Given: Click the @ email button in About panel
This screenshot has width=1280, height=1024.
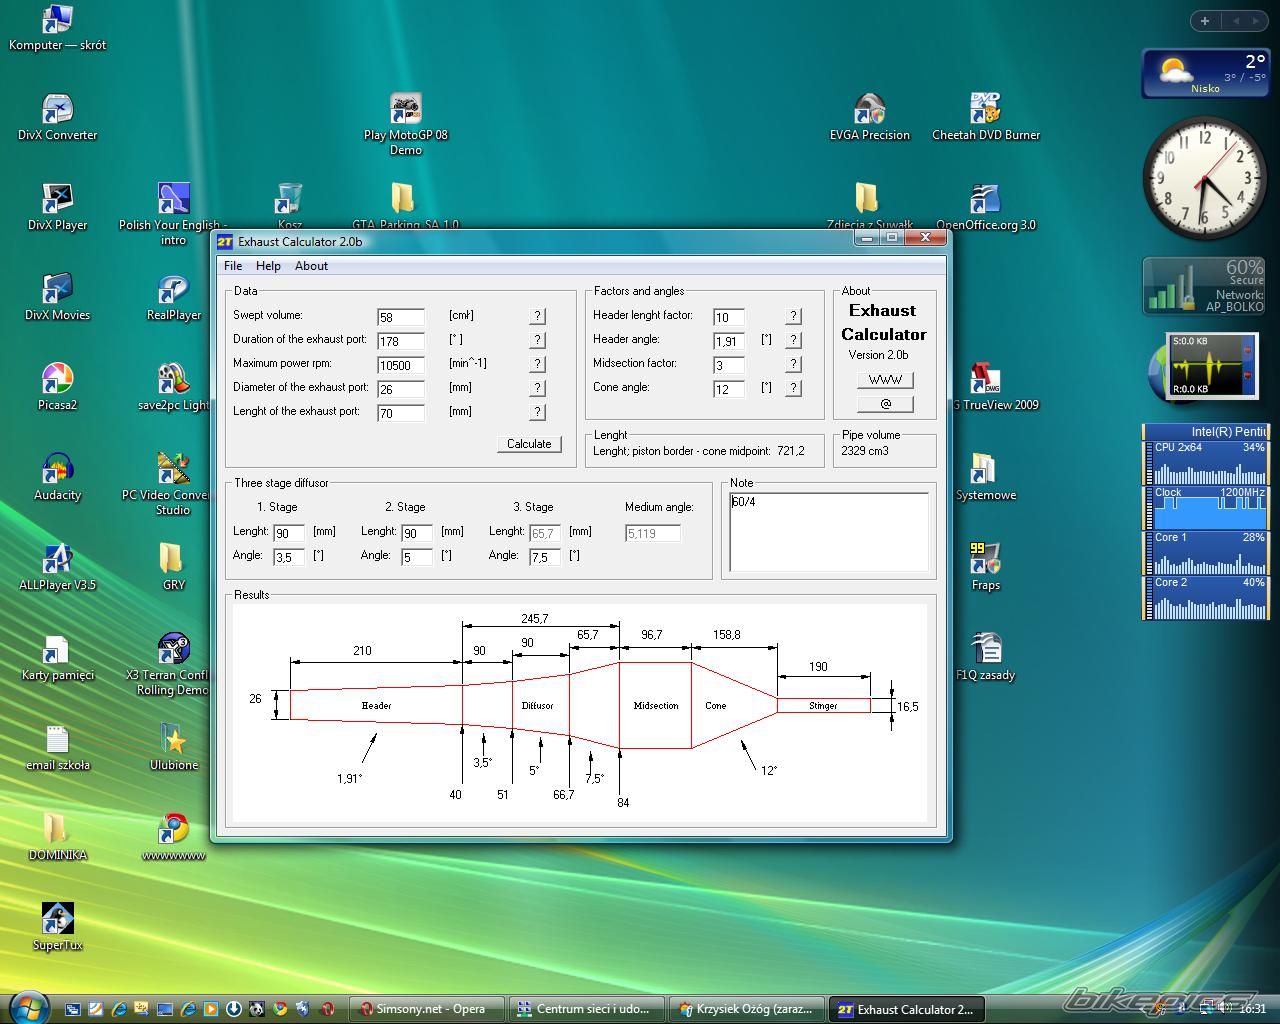Looking at the screenshot, I should tap(885, 404).
